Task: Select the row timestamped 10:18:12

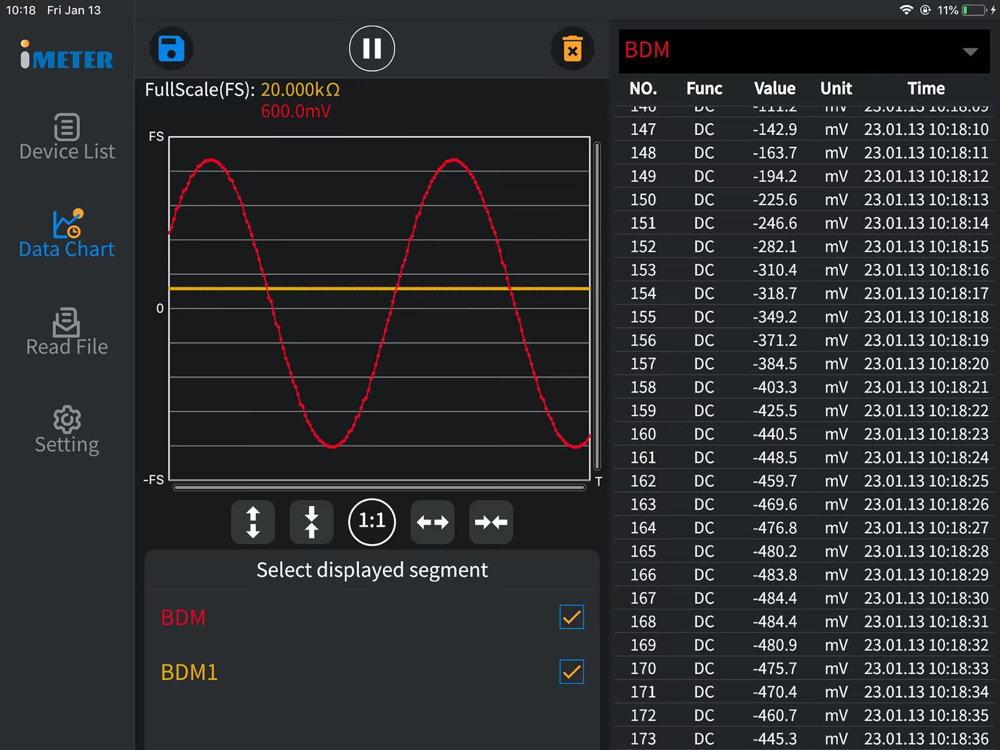Action: 804,176
